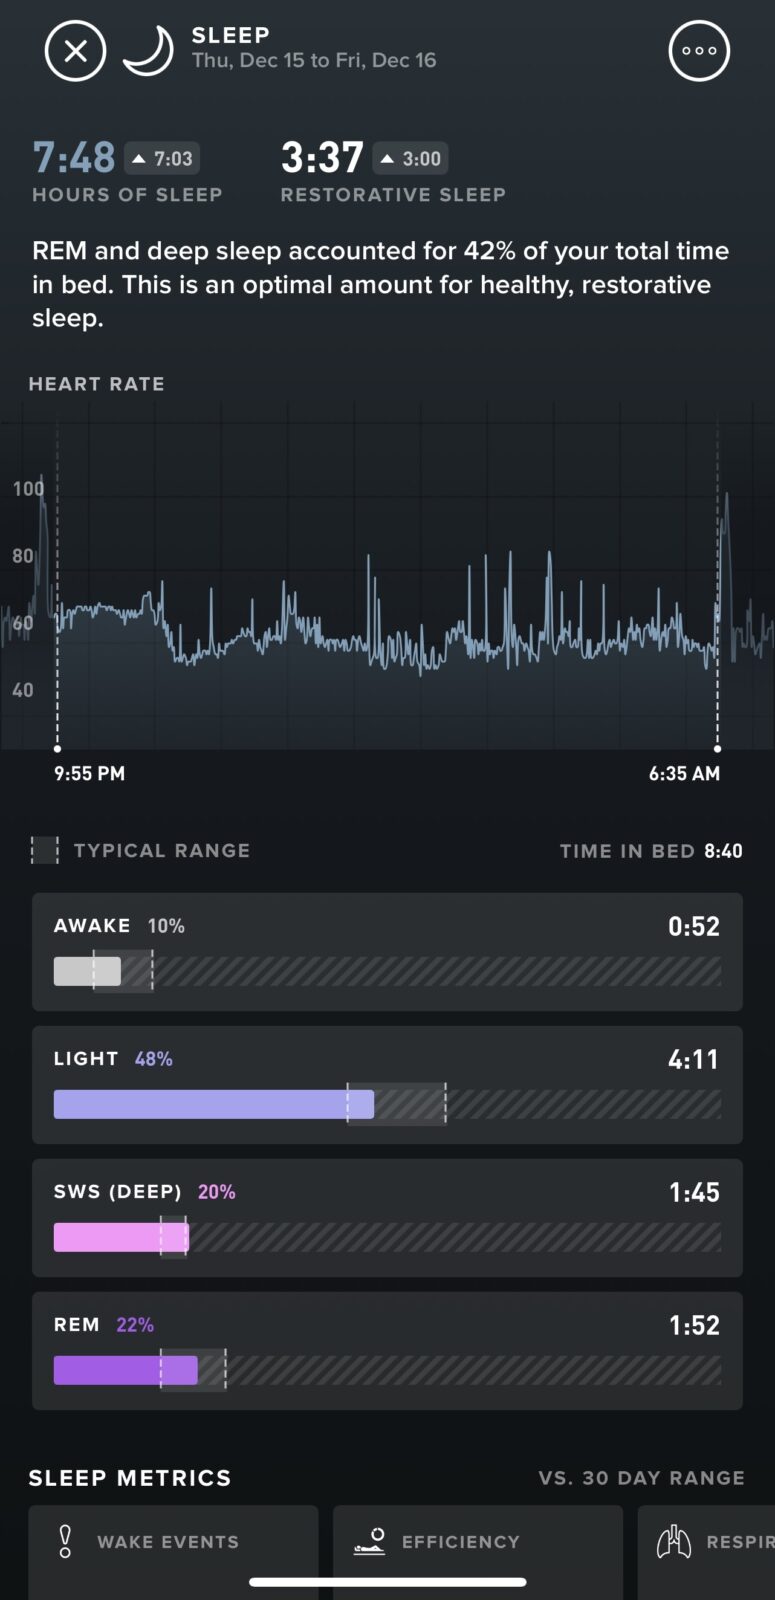The height and width of the screenshot is (1600, 775).
Task: Close the sleep details screen
Action: tap(75, 51)
